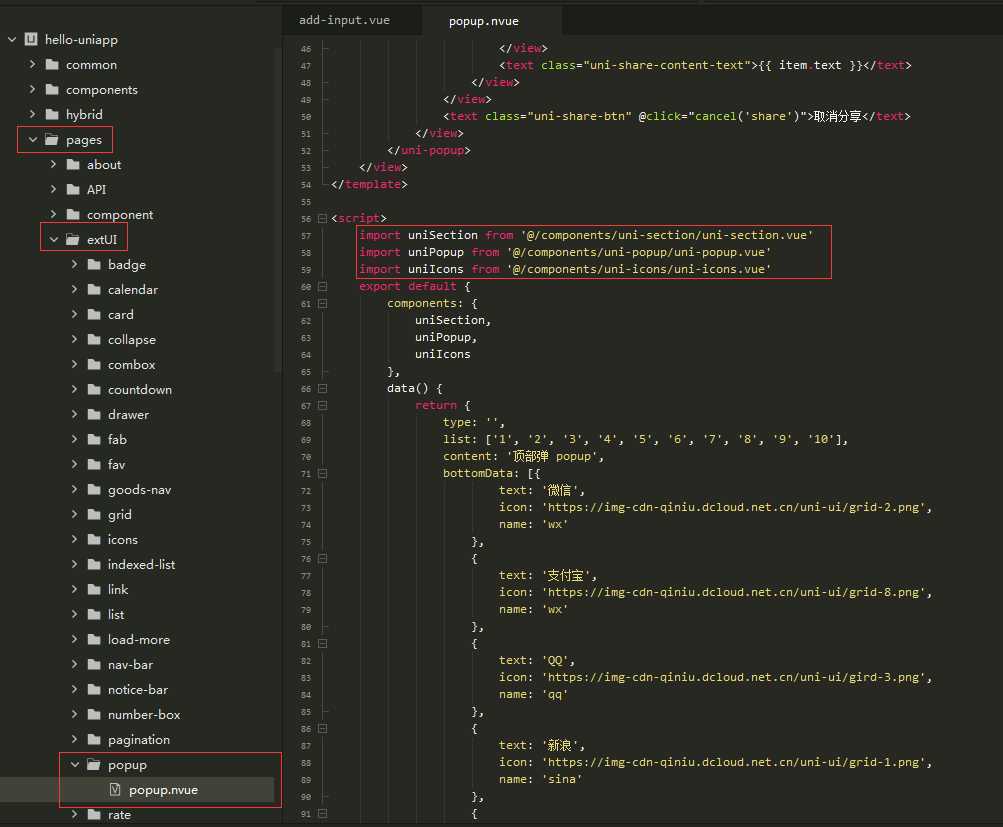Expand the about folder chevron
The width and height of the screenshot is (1003, 827).
click(x=54, y=164)
